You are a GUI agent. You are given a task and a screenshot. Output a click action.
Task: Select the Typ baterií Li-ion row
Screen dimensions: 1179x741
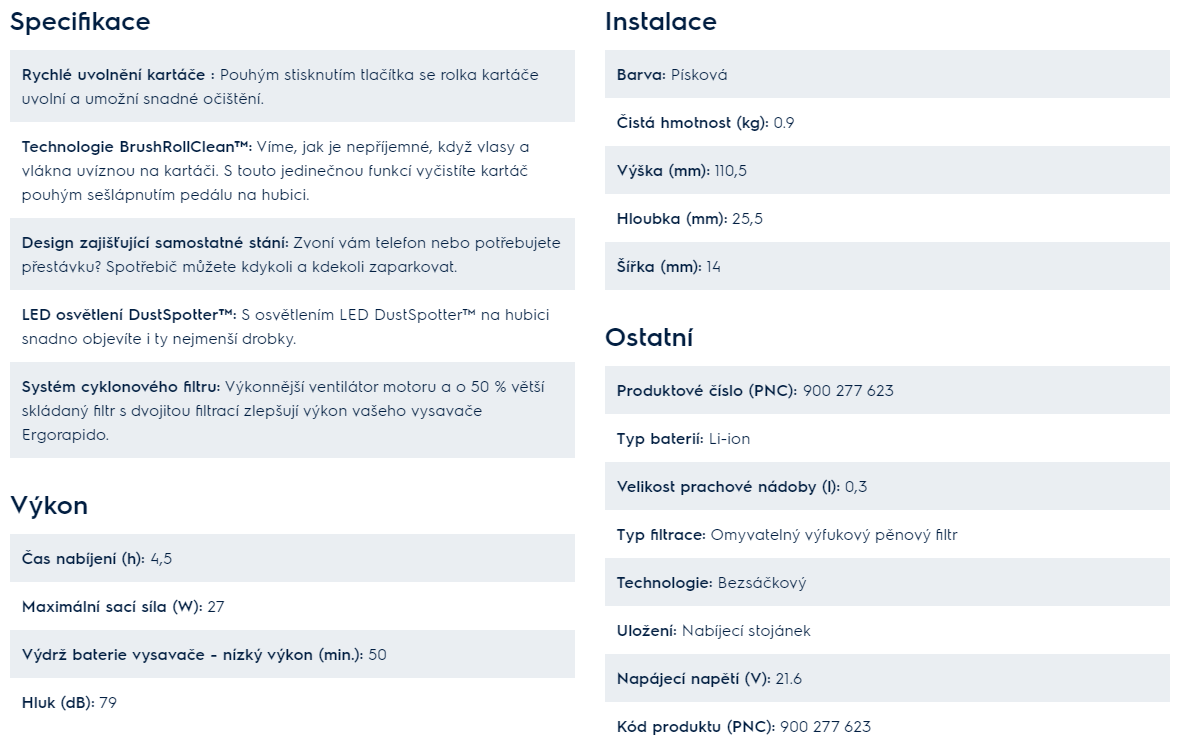[x=887, y=439]
